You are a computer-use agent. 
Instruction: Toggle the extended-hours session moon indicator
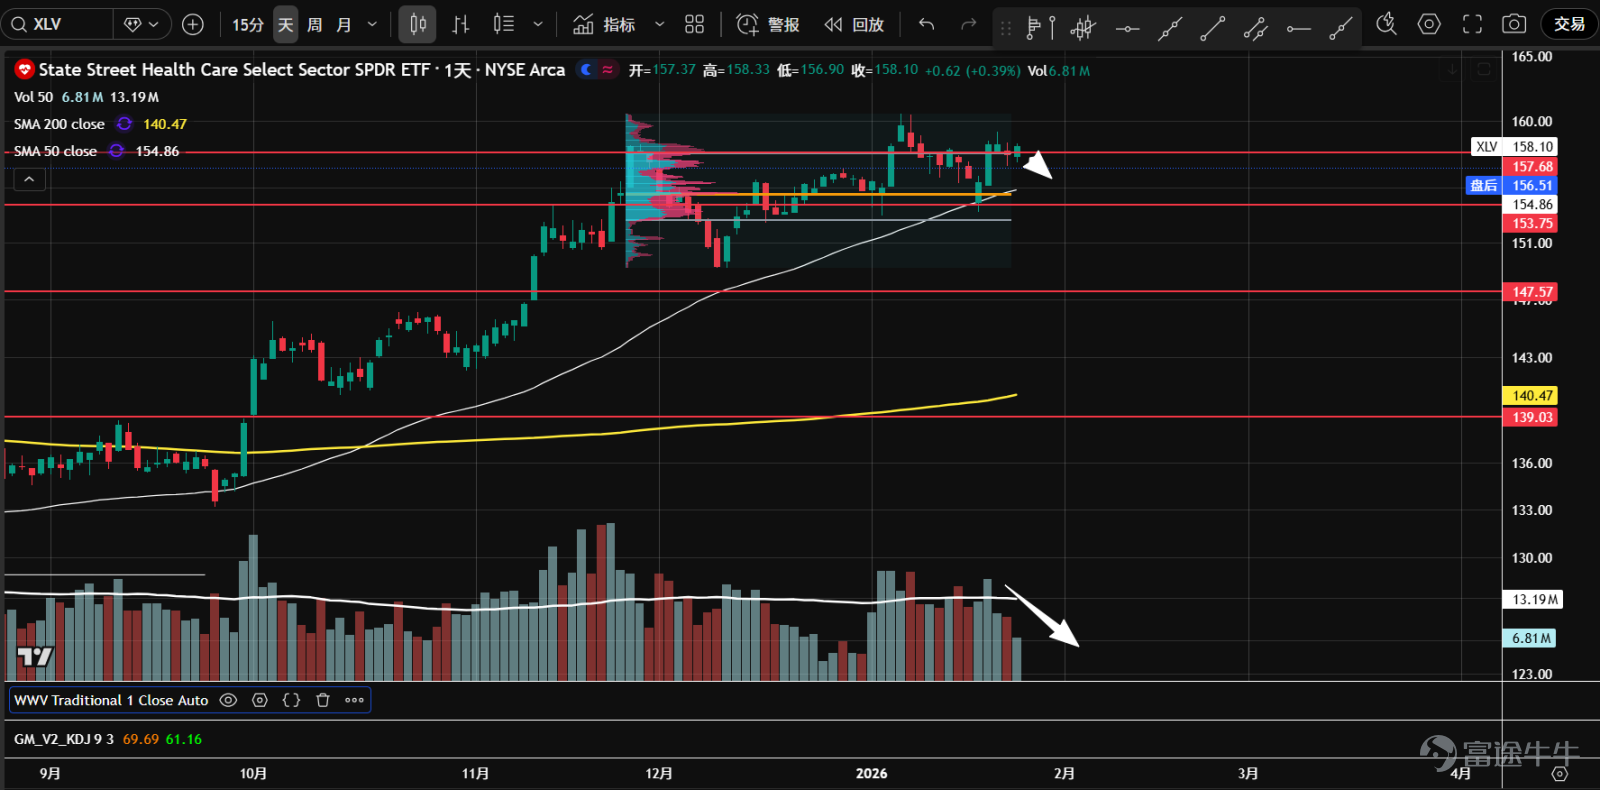coord(586,70)
